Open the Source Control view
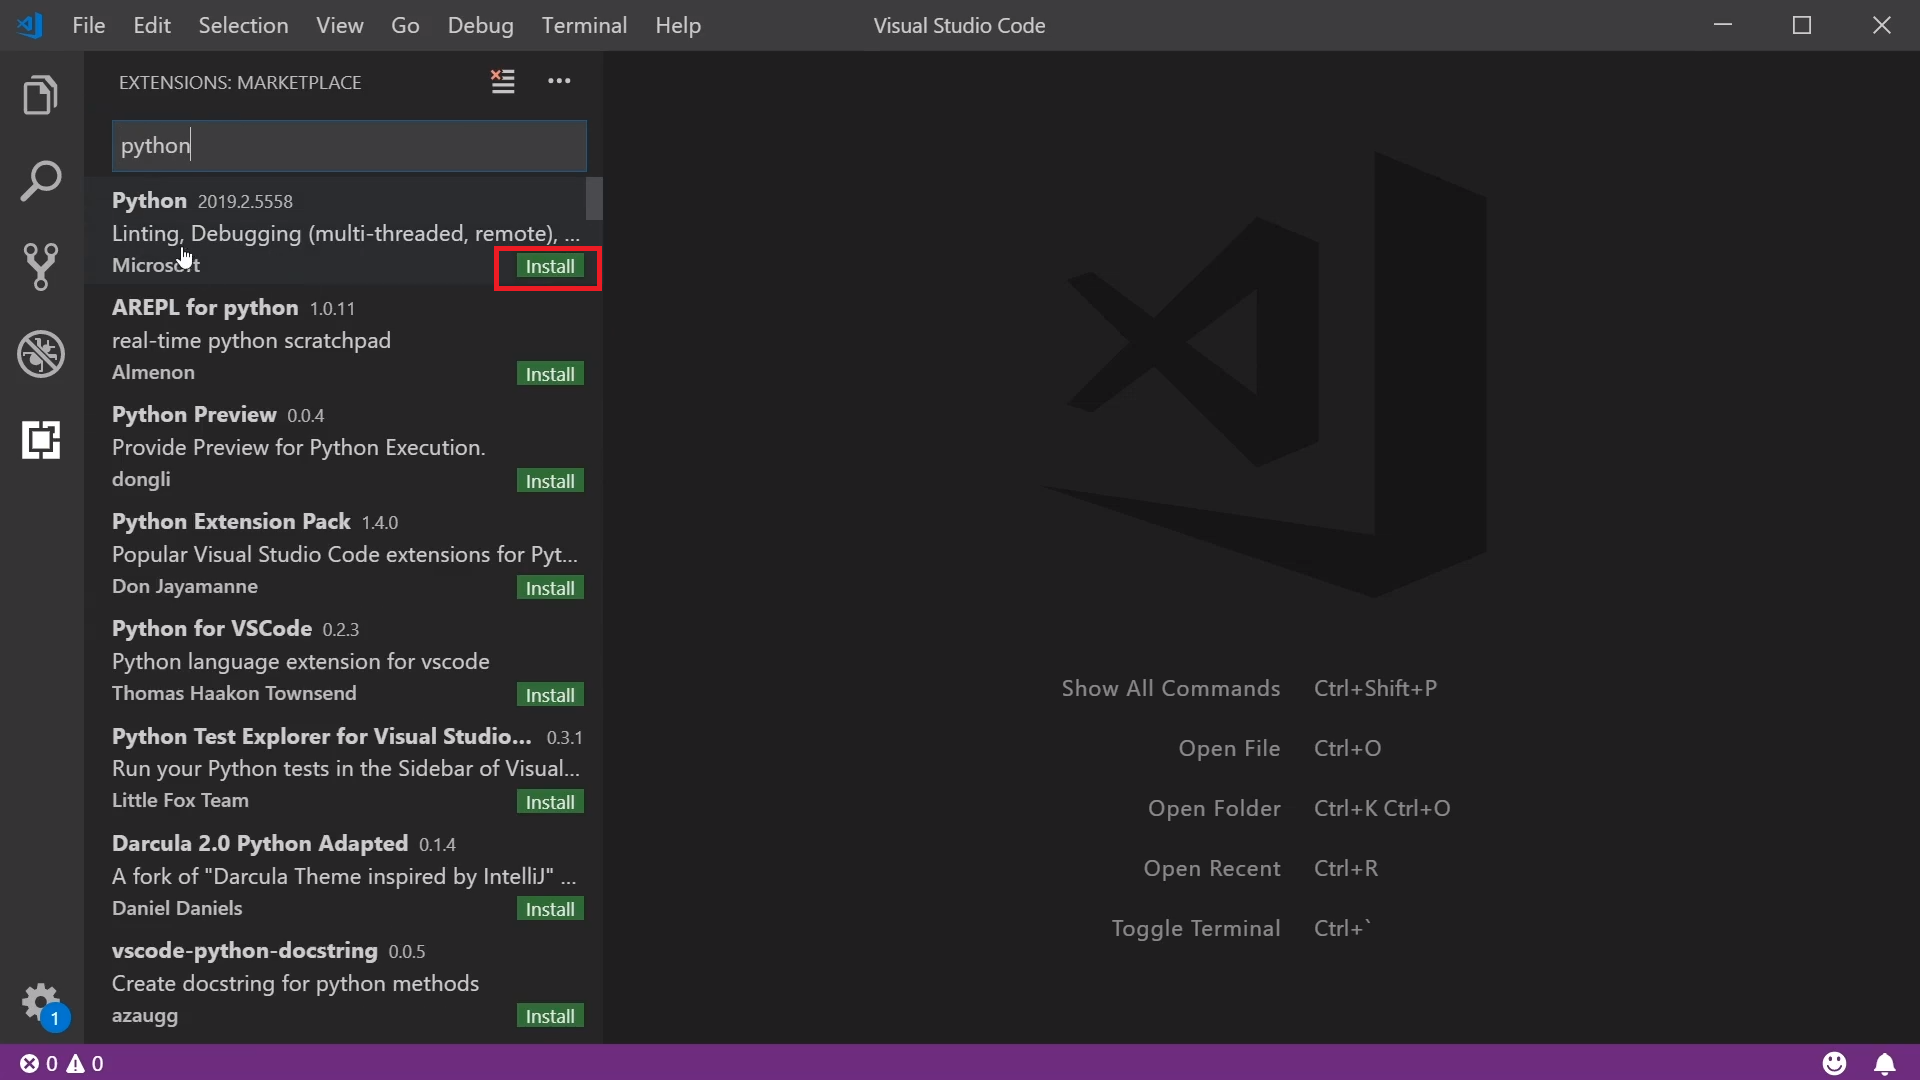This screenshot has width=1920, height=1080. [41, 266]
